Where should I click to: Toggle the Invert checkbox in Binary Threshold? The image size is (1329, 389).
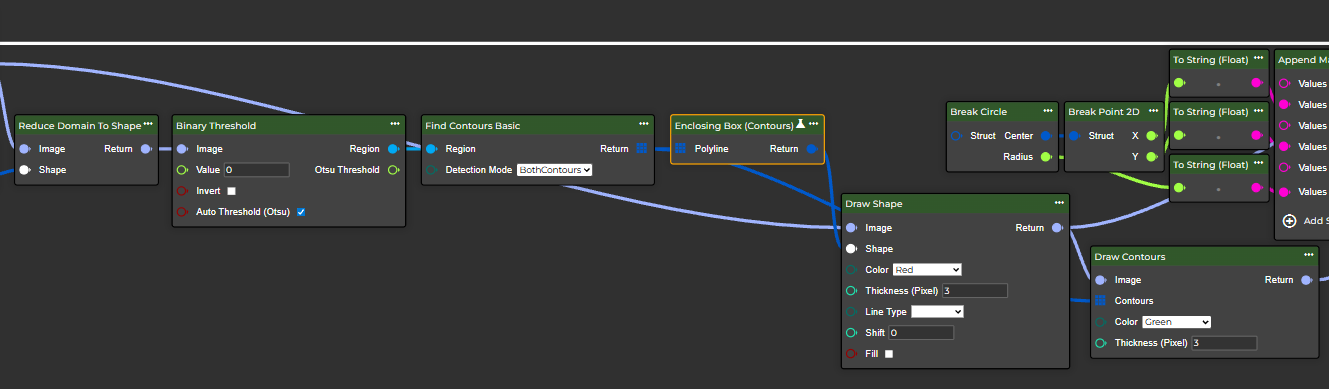click(x=232, y=191)
